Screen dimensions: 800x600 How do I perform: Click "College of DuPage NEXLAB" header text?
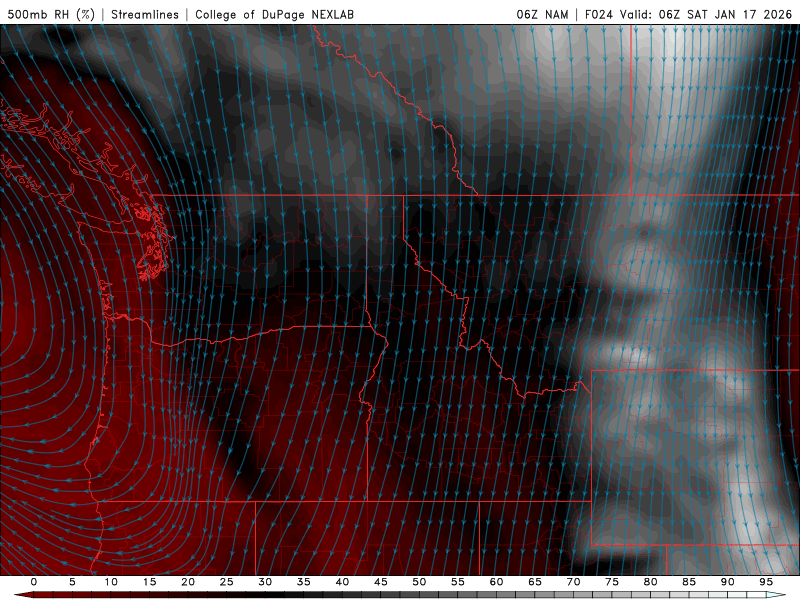tap(274, 14)
